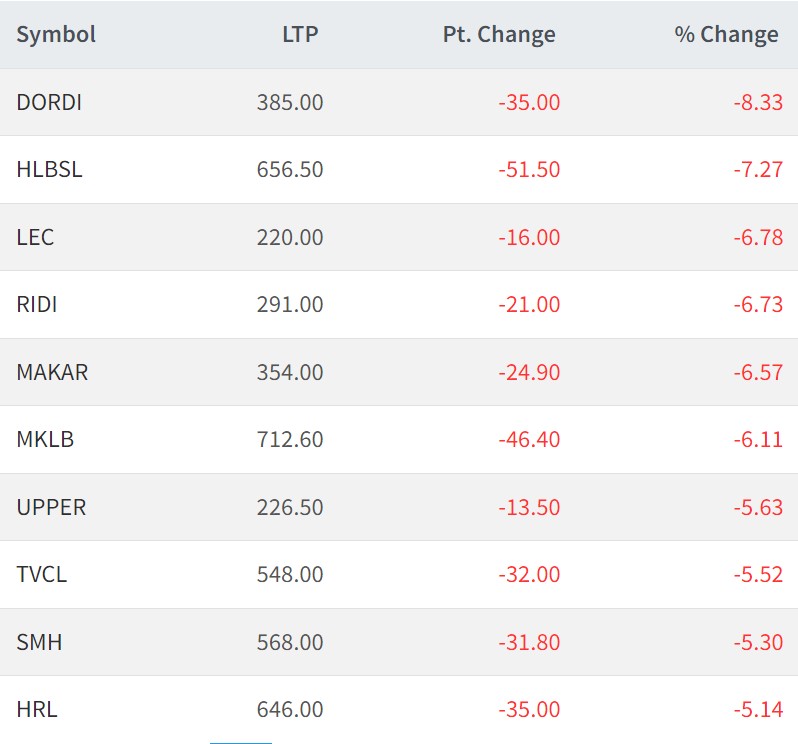
Task: Select HRL's percent change -5.14
Action: coord(757,710)
